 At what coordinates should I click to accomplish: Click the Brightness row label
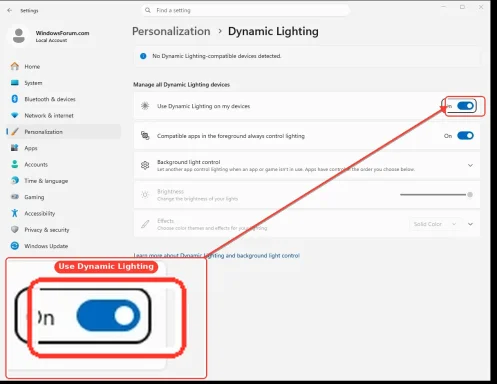170,191
